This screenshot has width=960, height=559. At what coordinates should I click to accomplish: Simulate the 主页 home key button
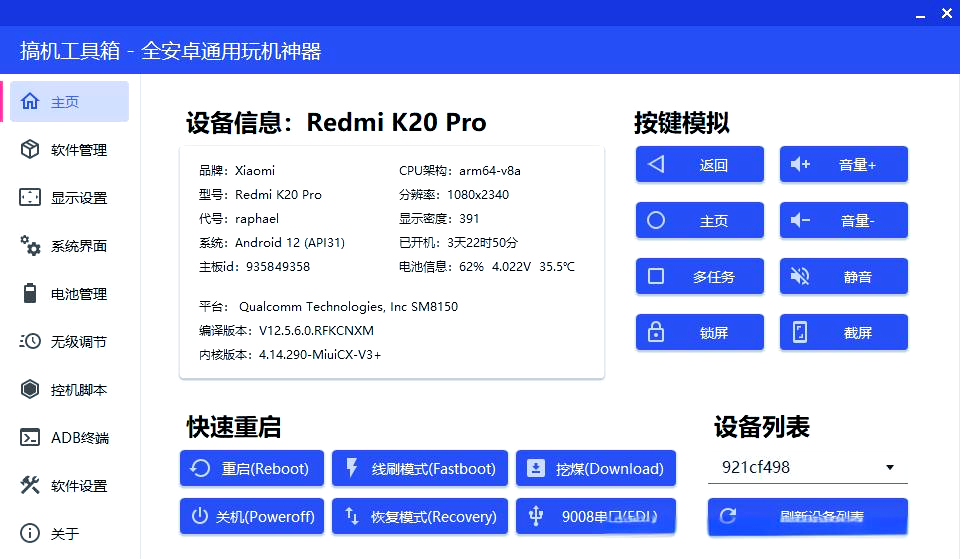(x=700, y=220)
